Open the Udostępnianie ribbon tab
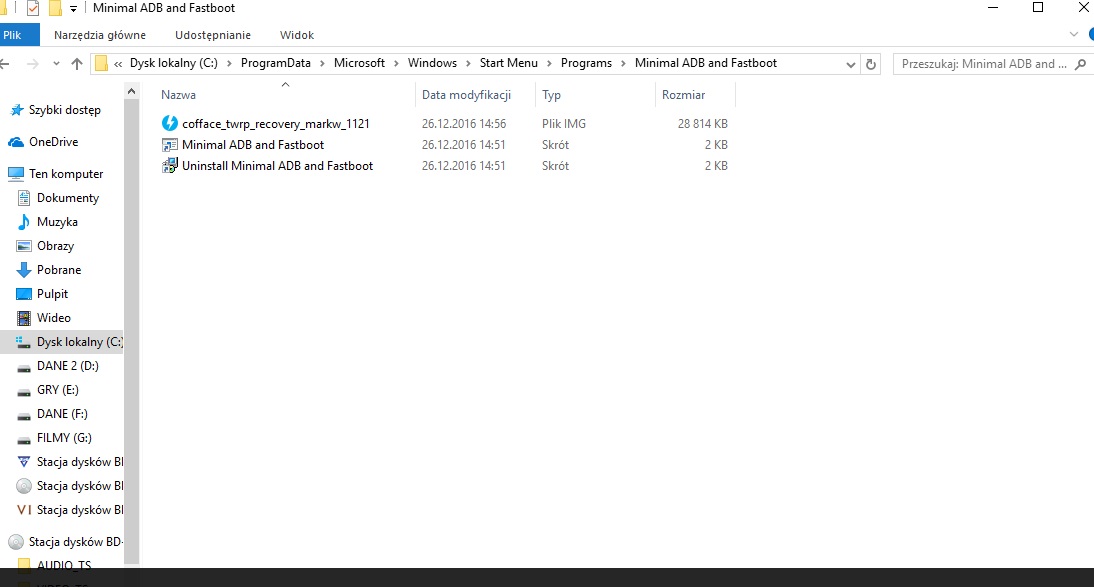 tap(212, 35)
